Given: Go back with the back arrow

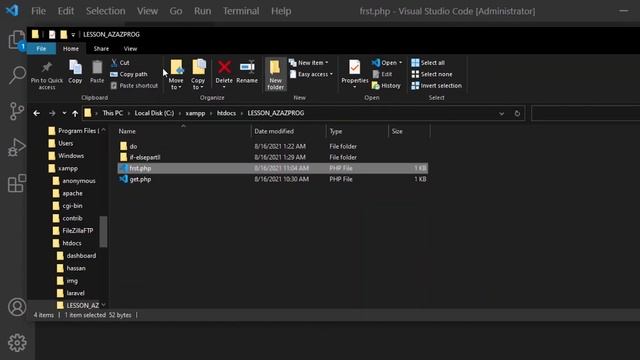Looking at the screenshot, I should coord(37,113).
